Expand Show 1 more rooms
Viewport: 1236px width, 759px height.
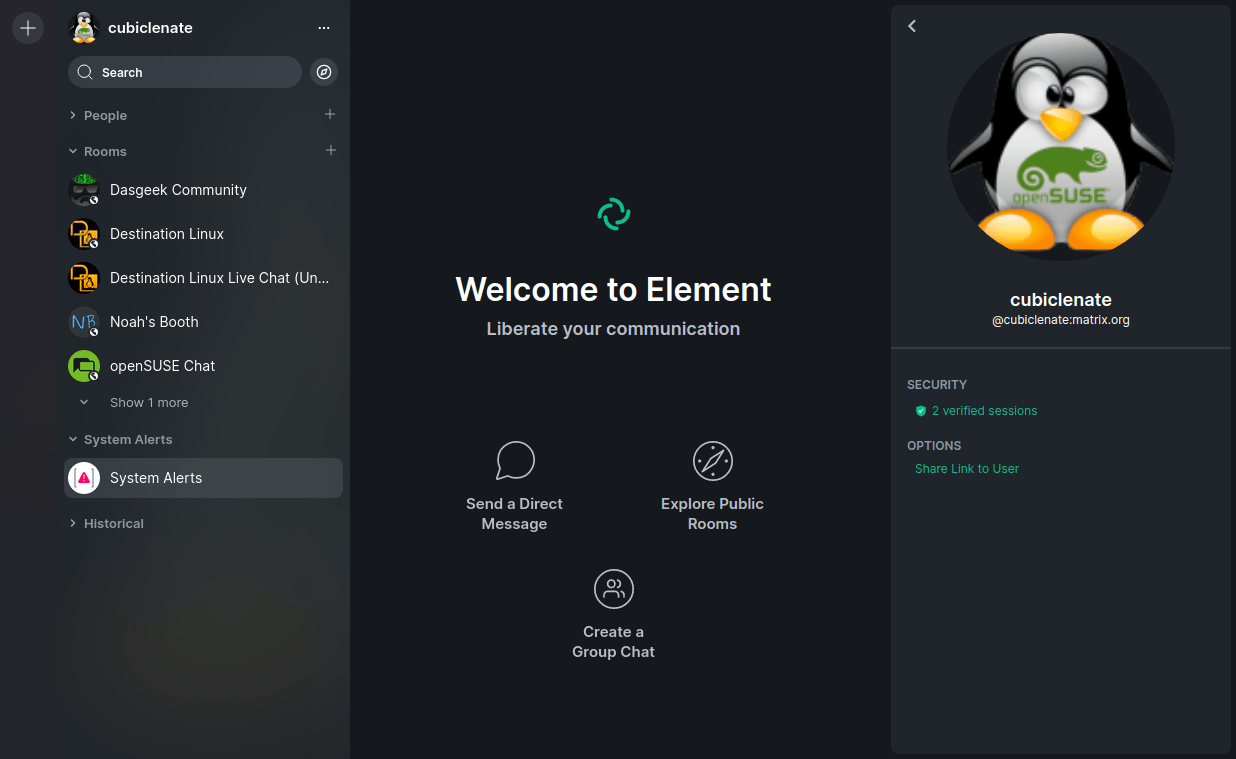tap(136, 402)
